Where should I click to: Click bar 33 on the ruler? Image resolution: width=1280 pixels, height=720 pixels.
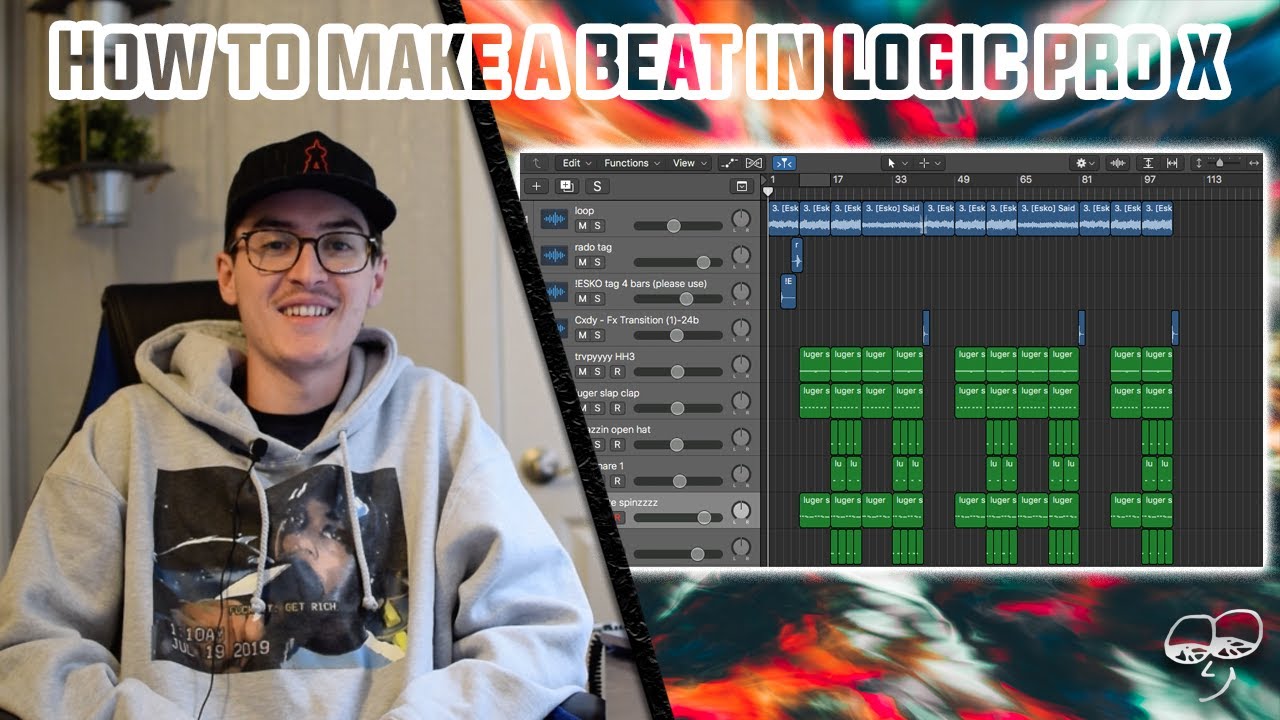point(901,180)
